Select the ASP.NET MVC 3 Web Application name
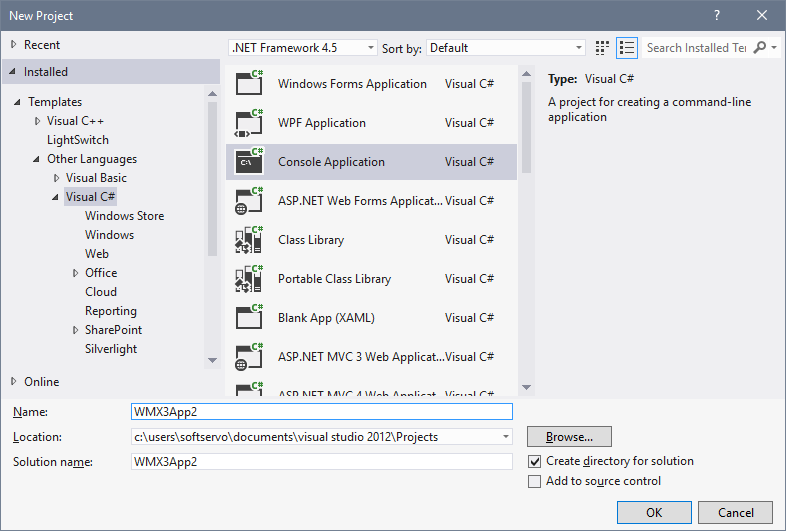The image size is (786, 531). click(360, 357)
